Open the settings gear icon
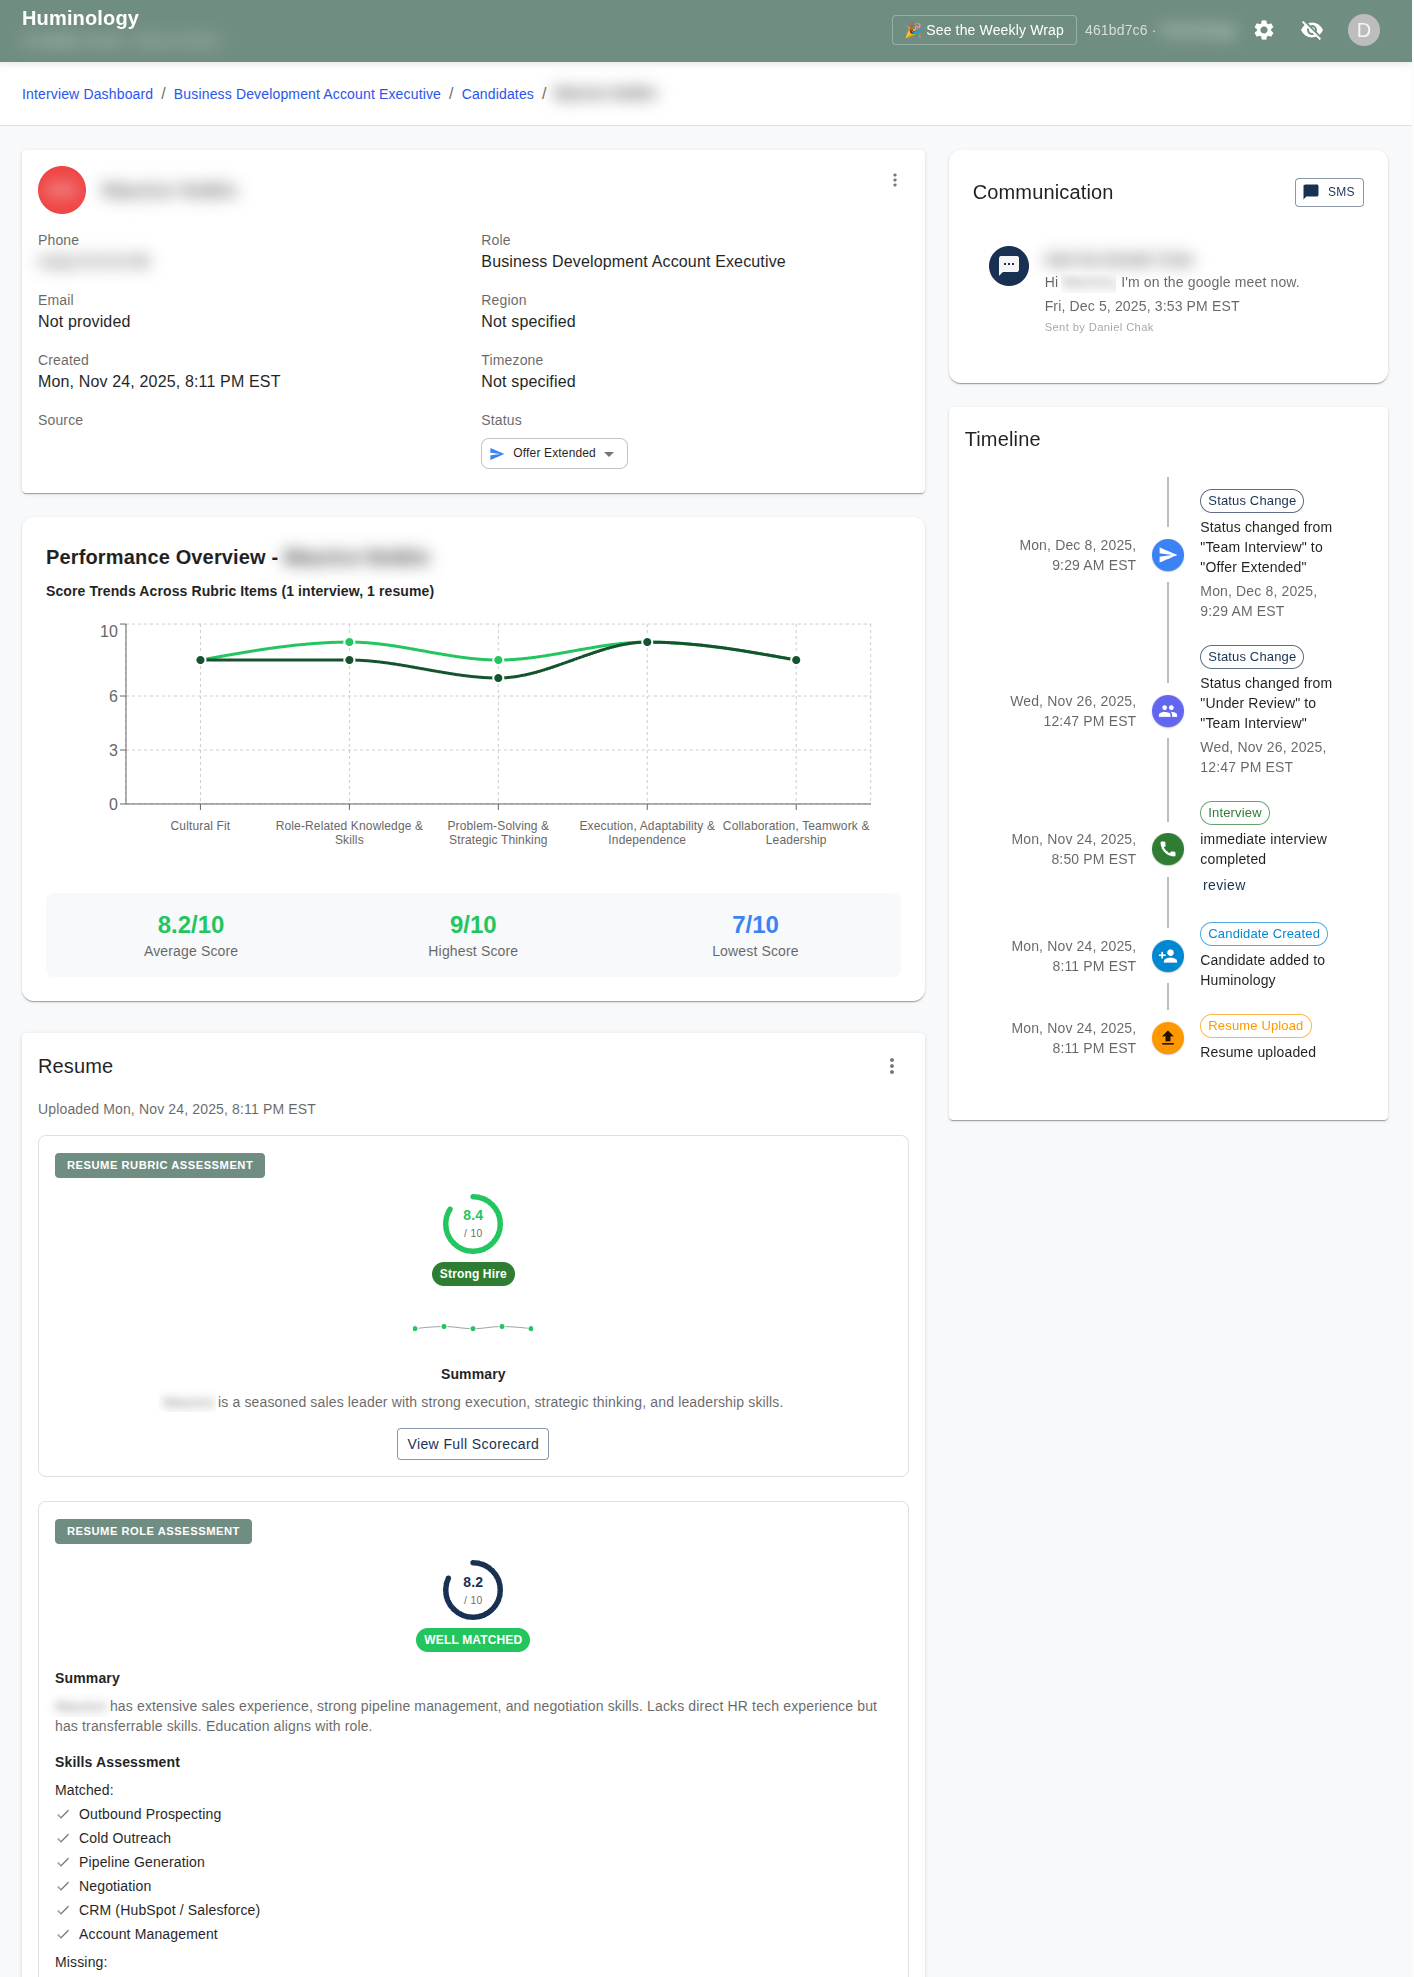Screen dimensions: 1414x1977 click(1264, 30)
